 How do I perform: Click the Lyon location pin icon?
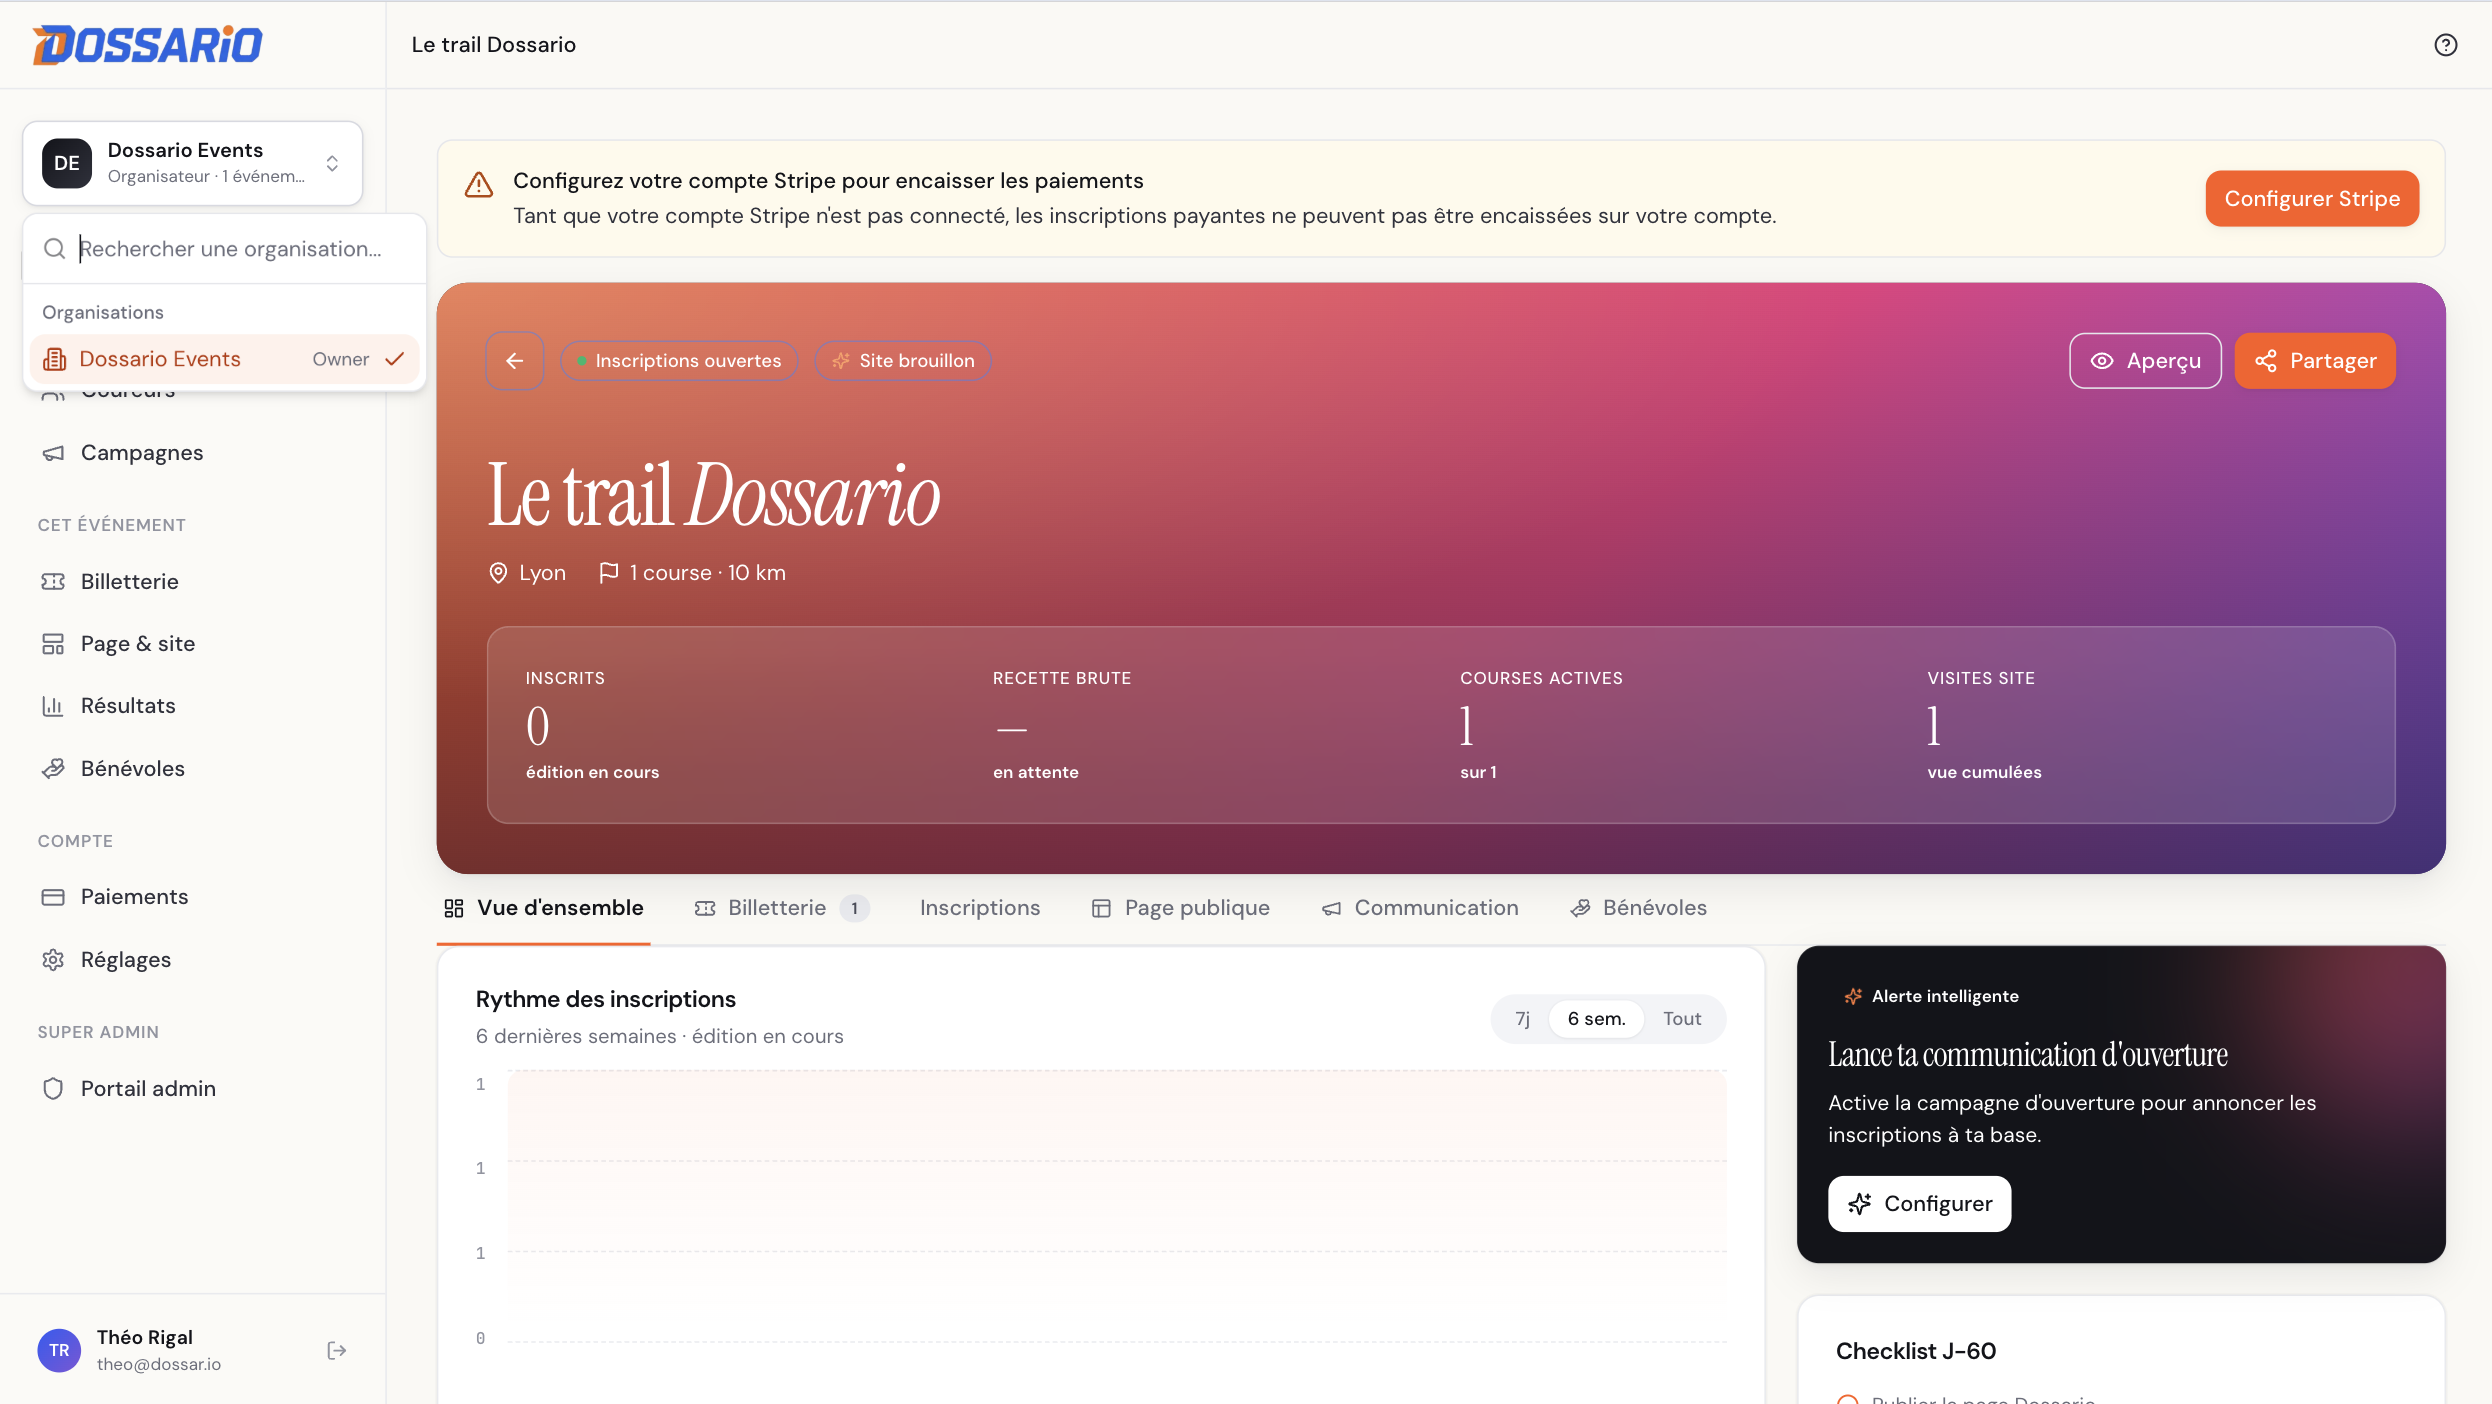498,573
